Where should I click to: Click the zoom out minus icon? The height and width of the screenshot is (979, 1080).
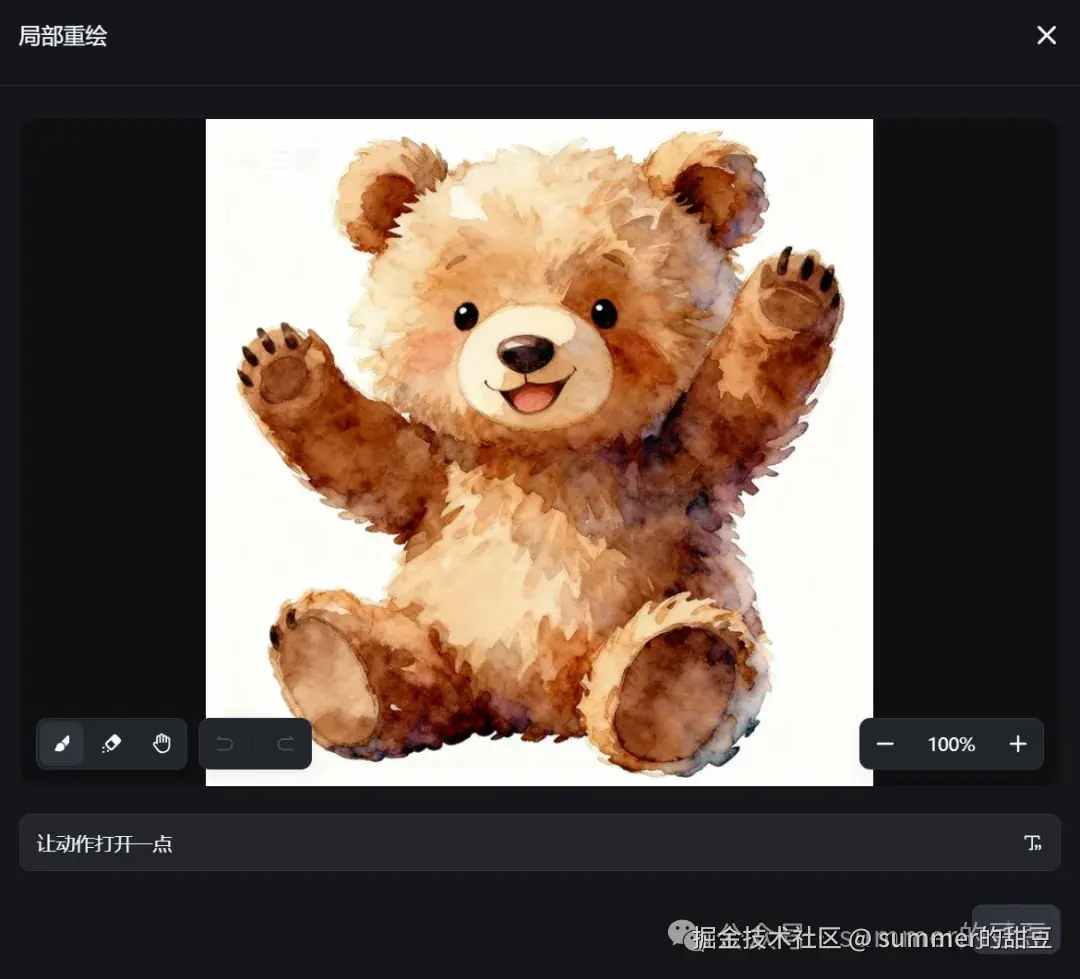[x=884, y=743]
